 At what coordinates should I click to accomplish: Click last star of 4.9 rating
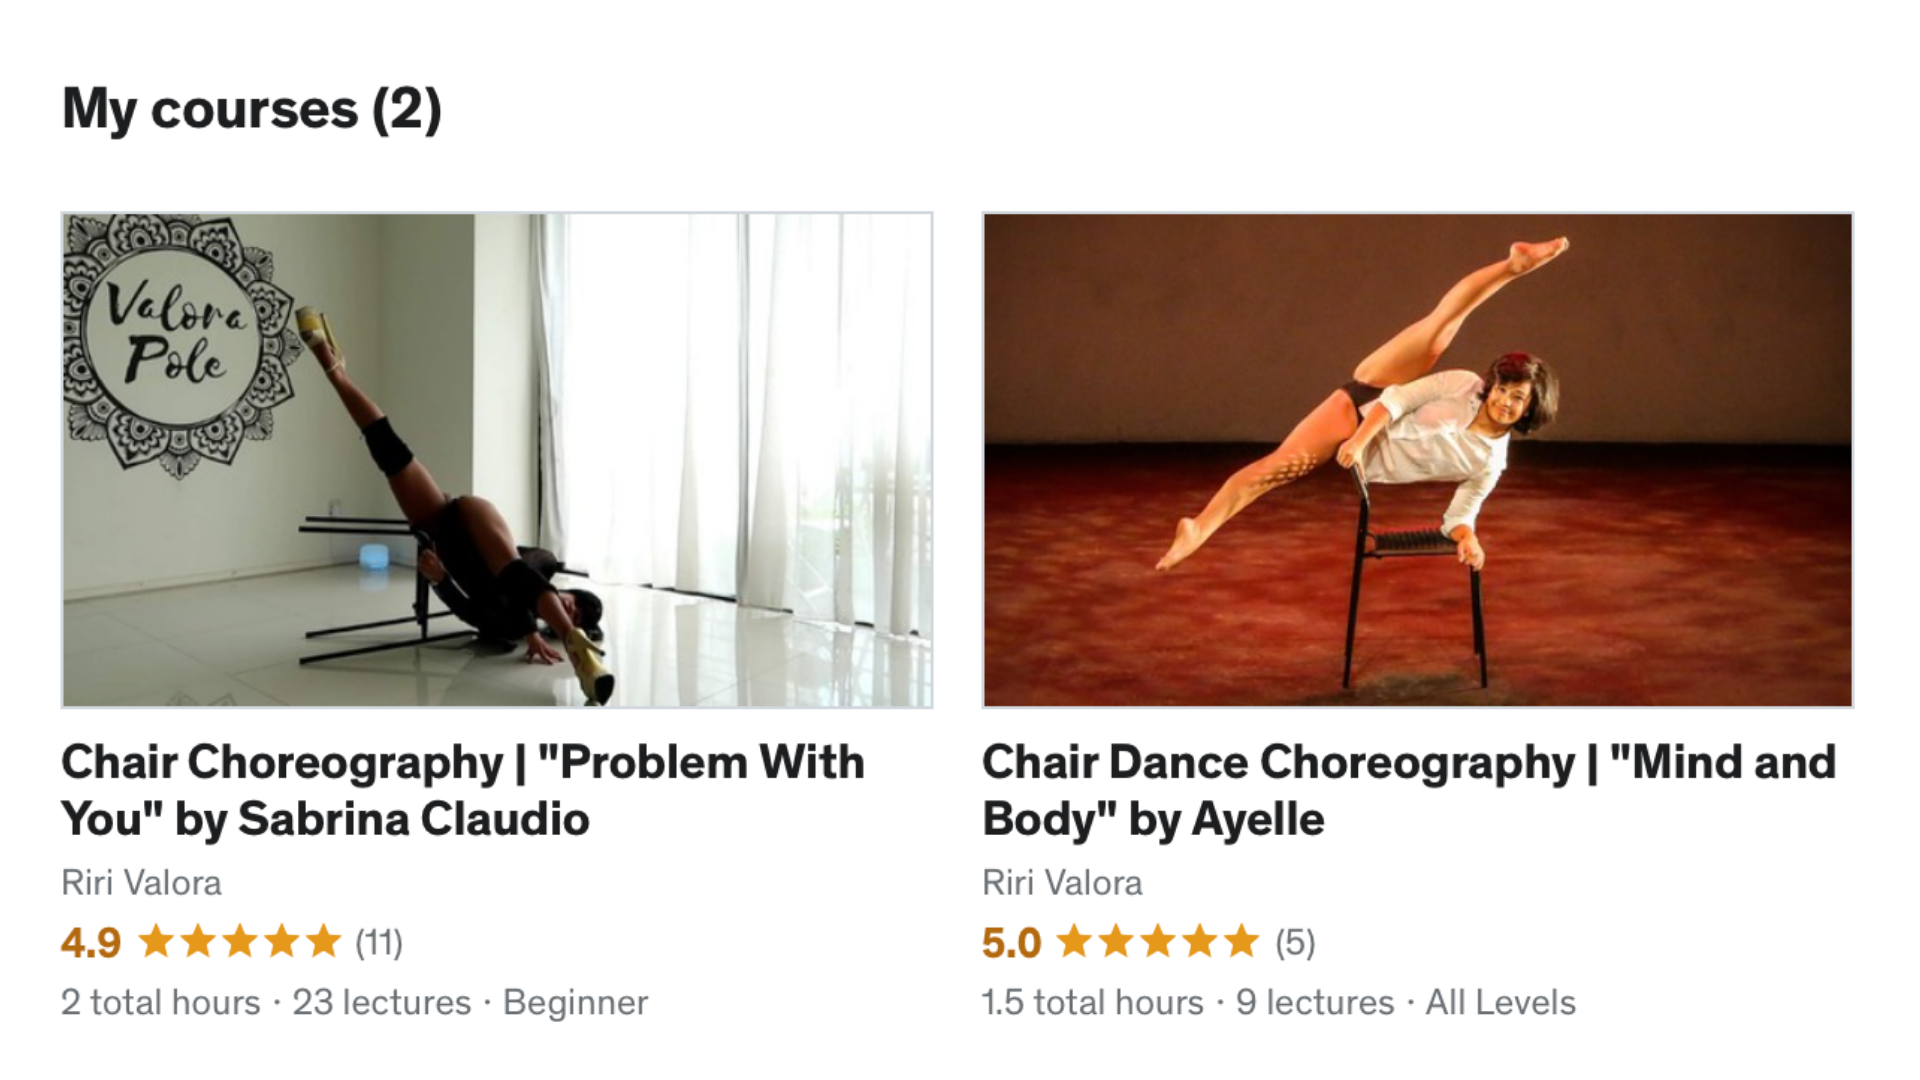(x=323, y=941)
